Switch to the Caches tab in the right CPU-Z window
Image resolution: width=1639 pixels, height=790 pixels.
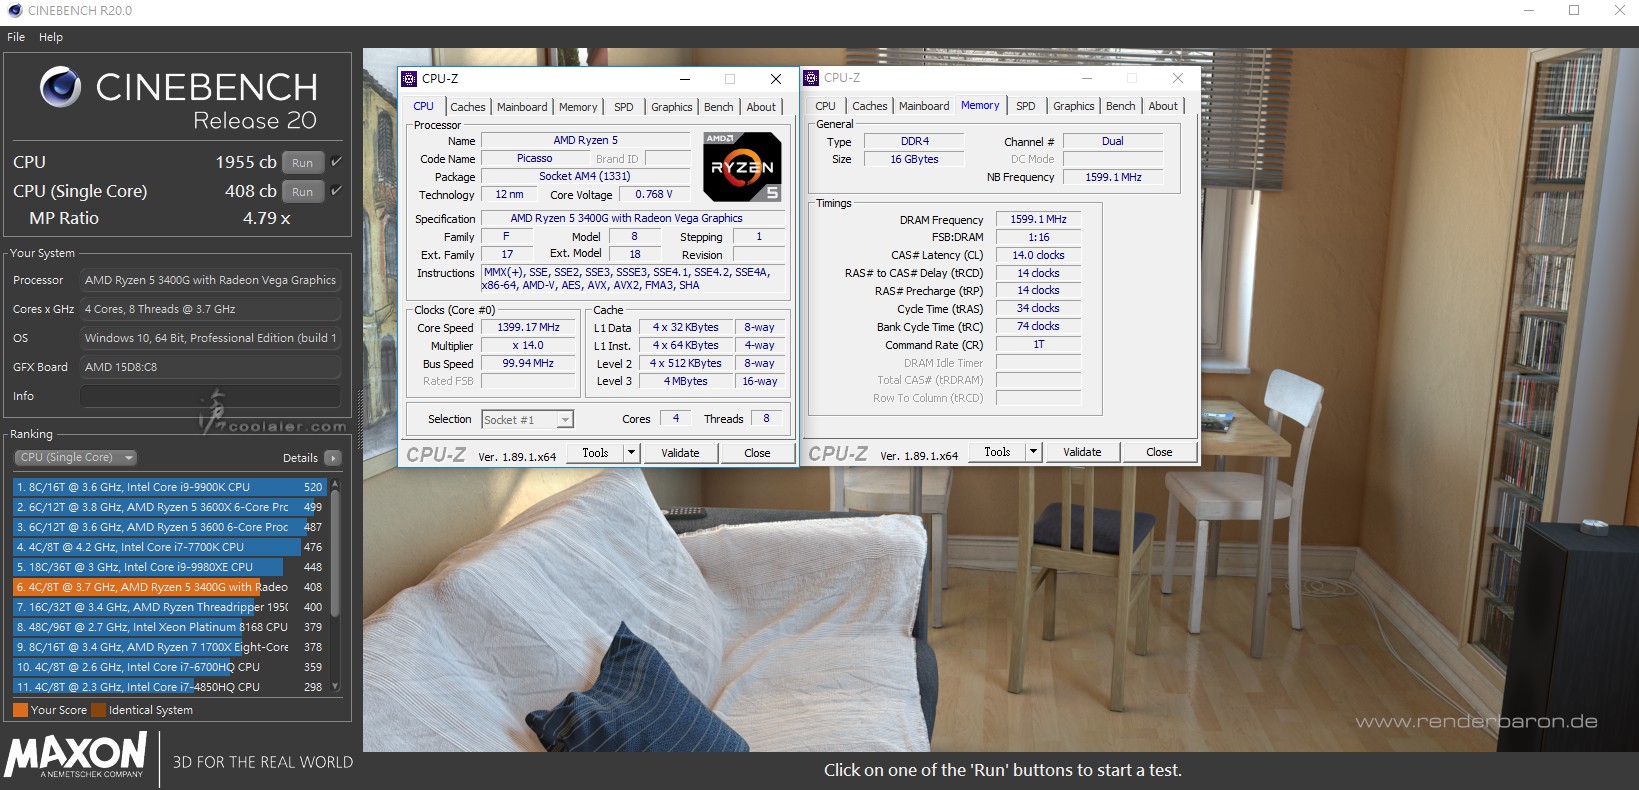pyautogui.click(x=870, y=106)
